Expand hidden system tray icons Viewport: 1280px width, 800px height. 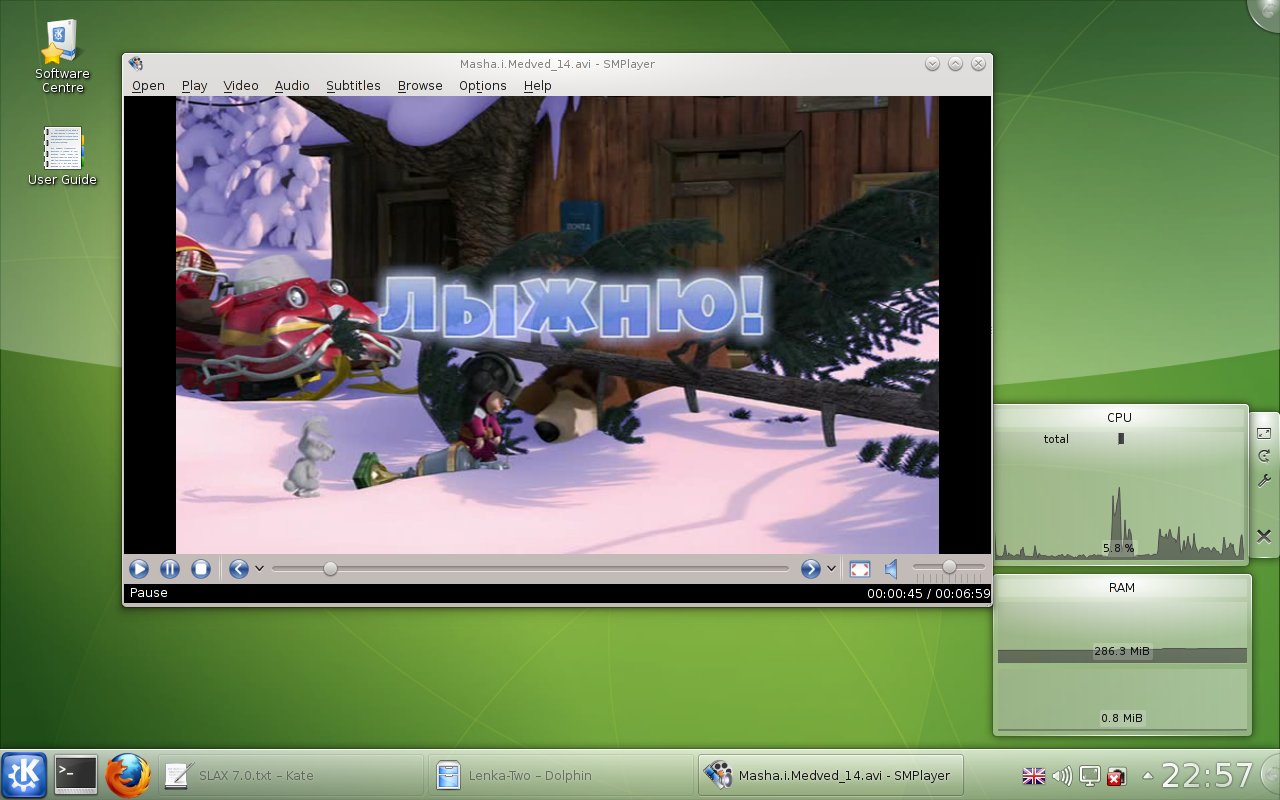point(1145,775)
